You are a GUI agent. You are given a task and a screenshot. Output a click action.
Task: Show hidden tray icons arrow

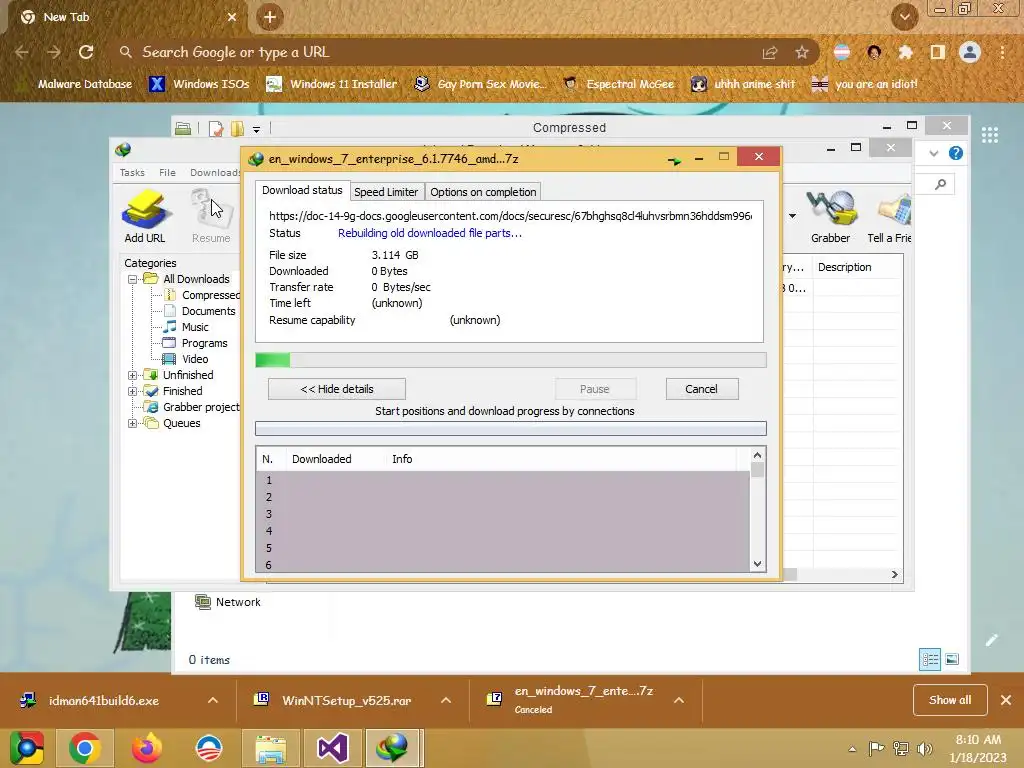pyautogui.click(x=852, y=750)
